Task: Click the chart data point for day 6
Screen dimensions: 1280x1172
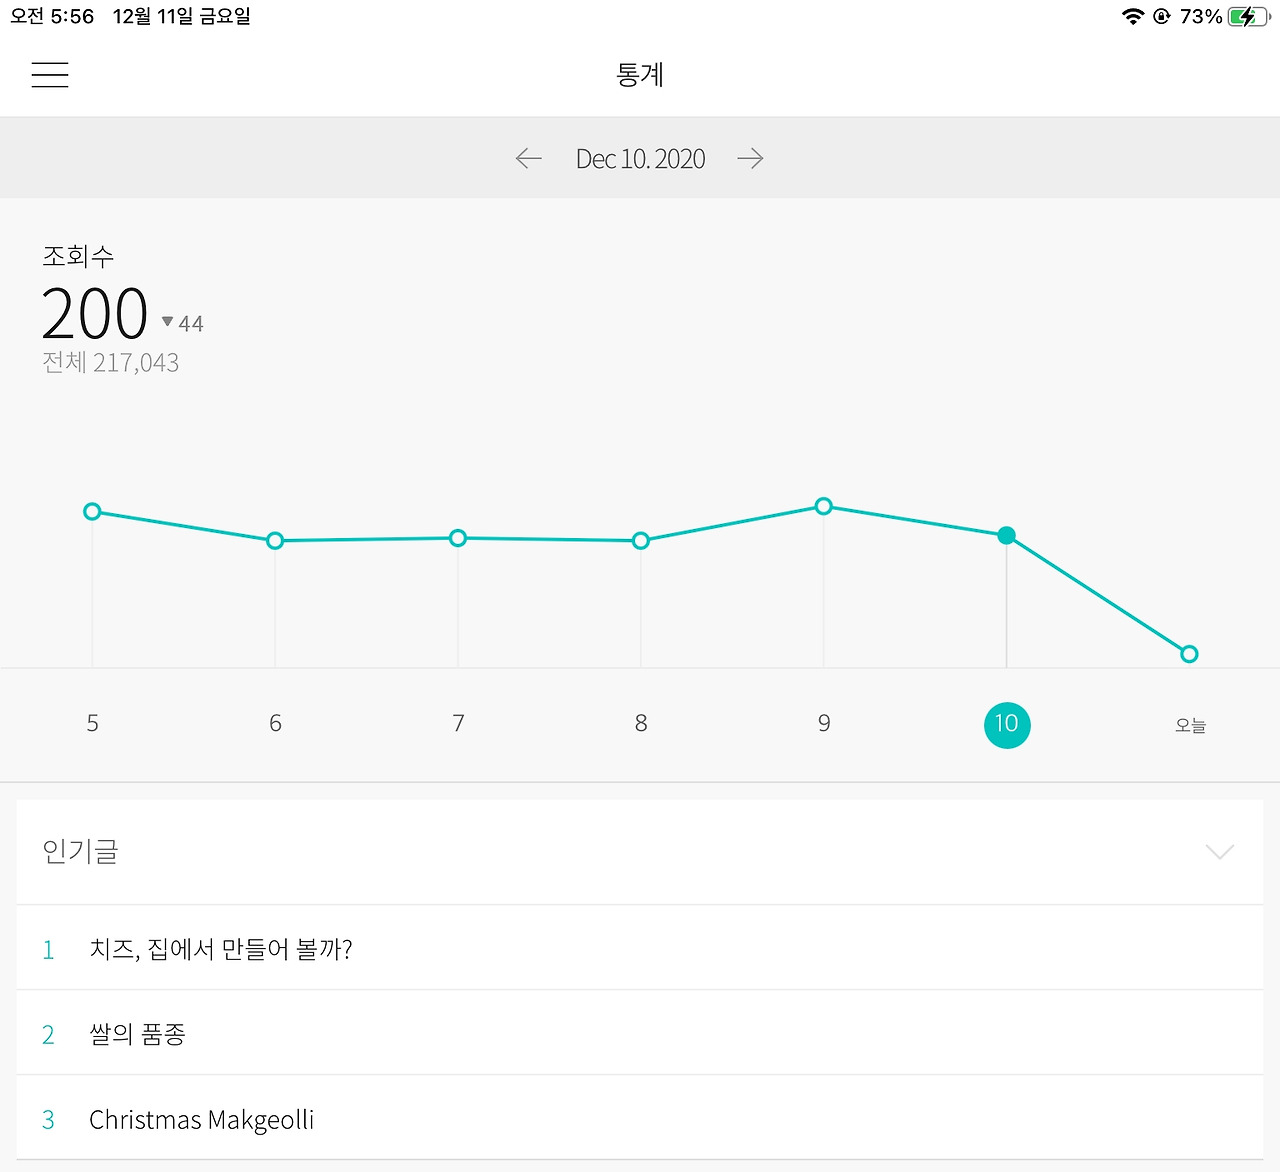Action: tap(275, 541)
